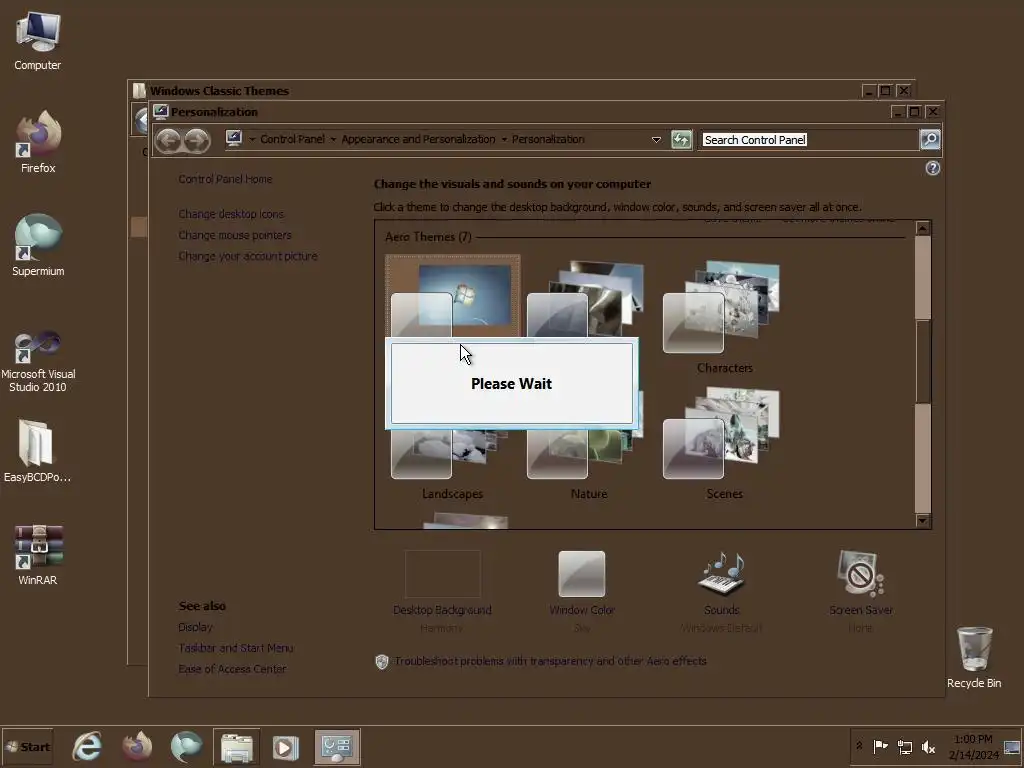Open the Desktop Background preview
Viewport: 1024px width, 768px height.
(443, 573)
